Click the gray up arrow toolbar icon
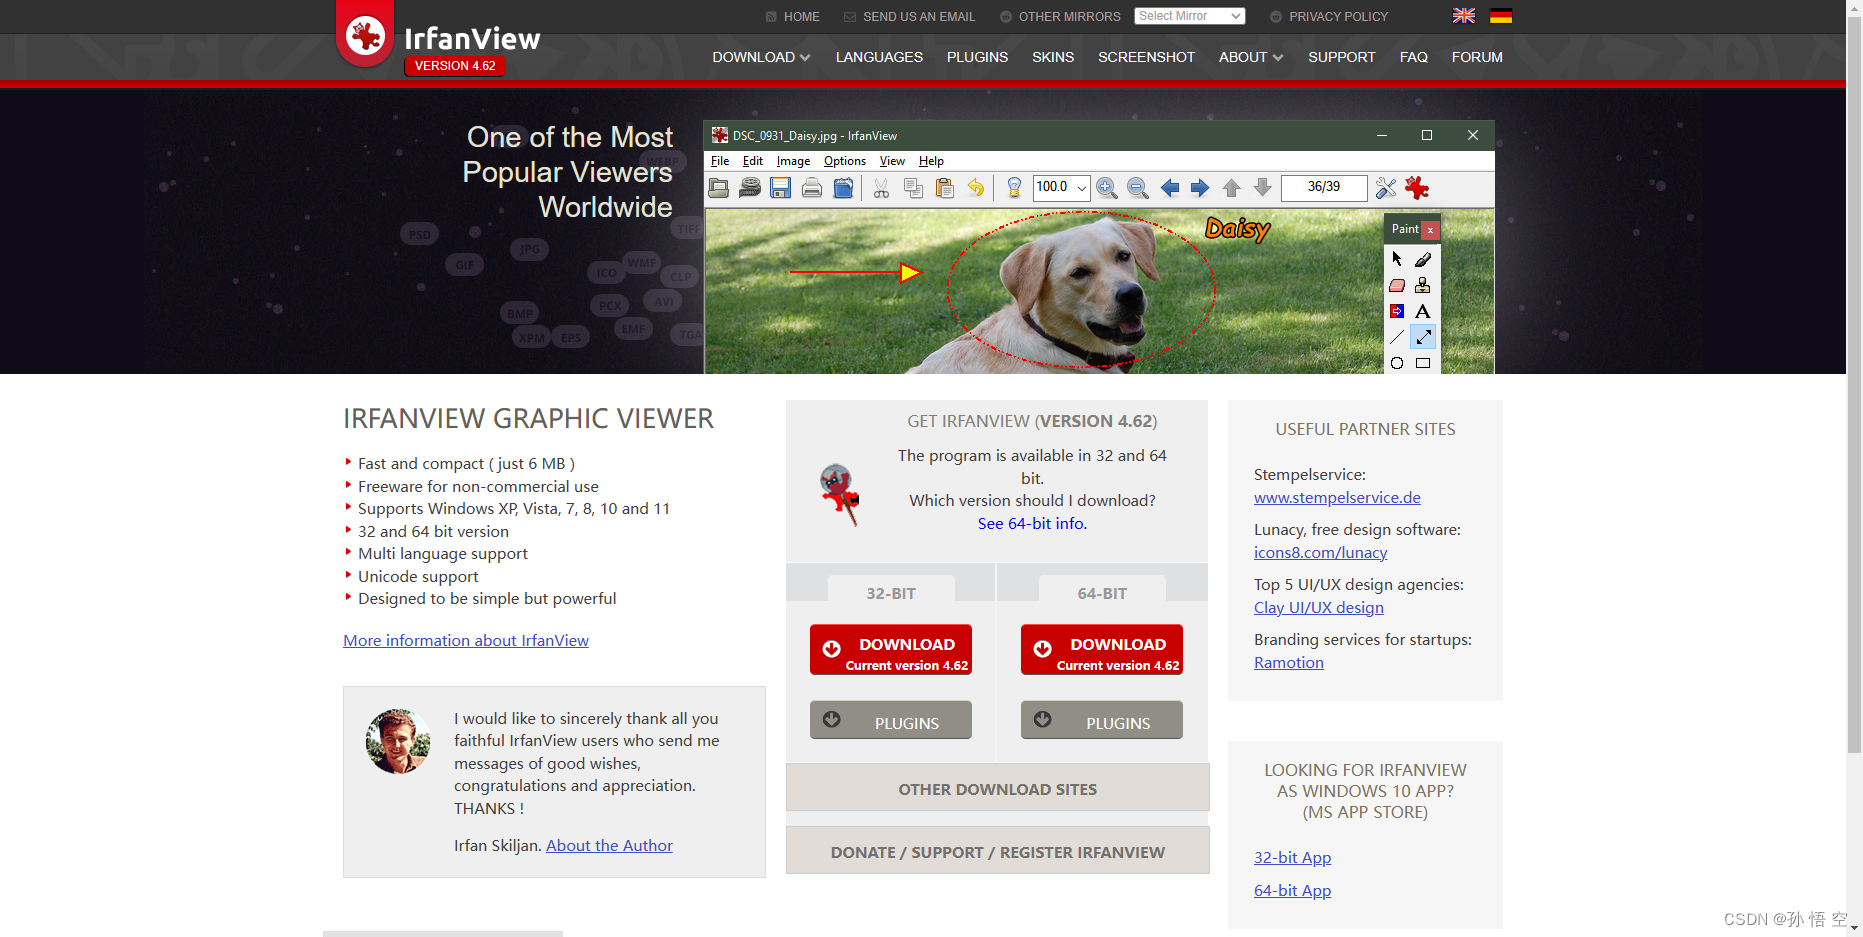The image size is (1863, 937). point(1232,188)
